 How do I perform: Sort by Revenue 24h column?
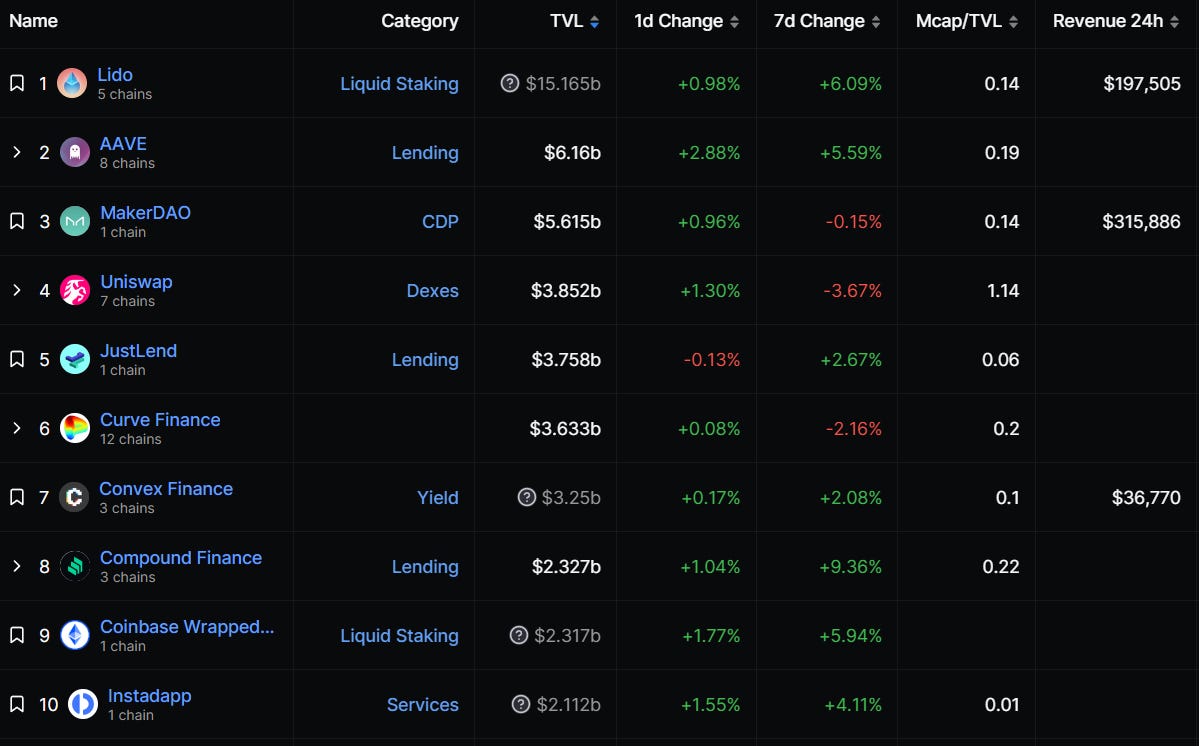(1116, 21)
